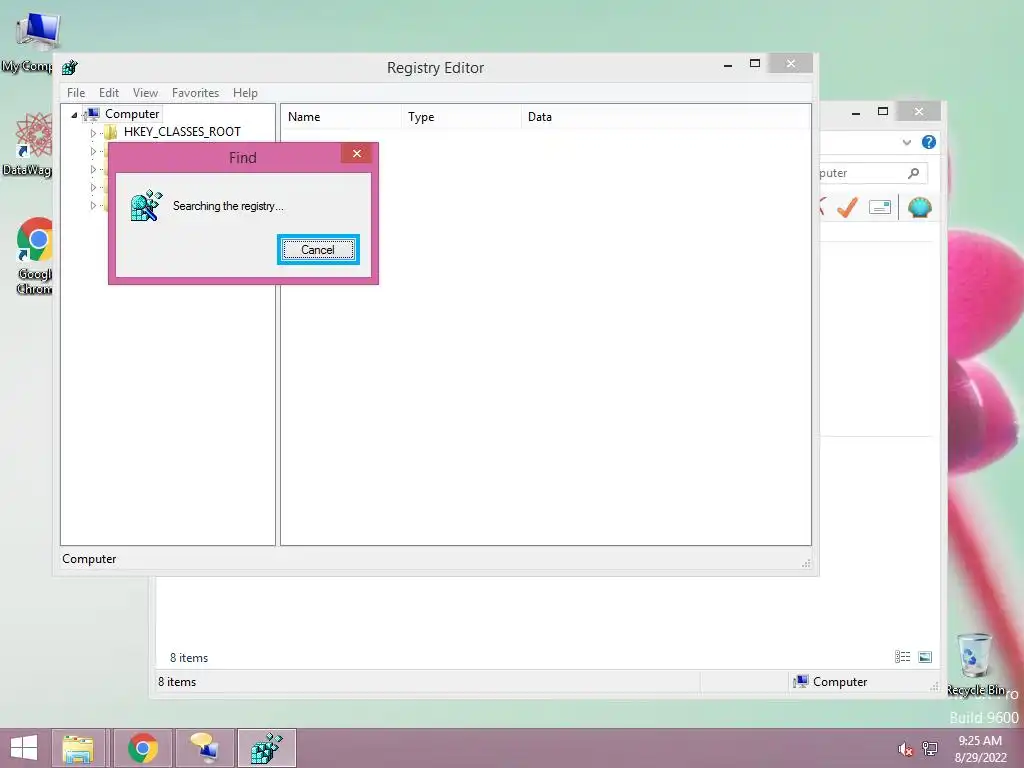
Task: Click the Name column header
Action: pos(342,117)
